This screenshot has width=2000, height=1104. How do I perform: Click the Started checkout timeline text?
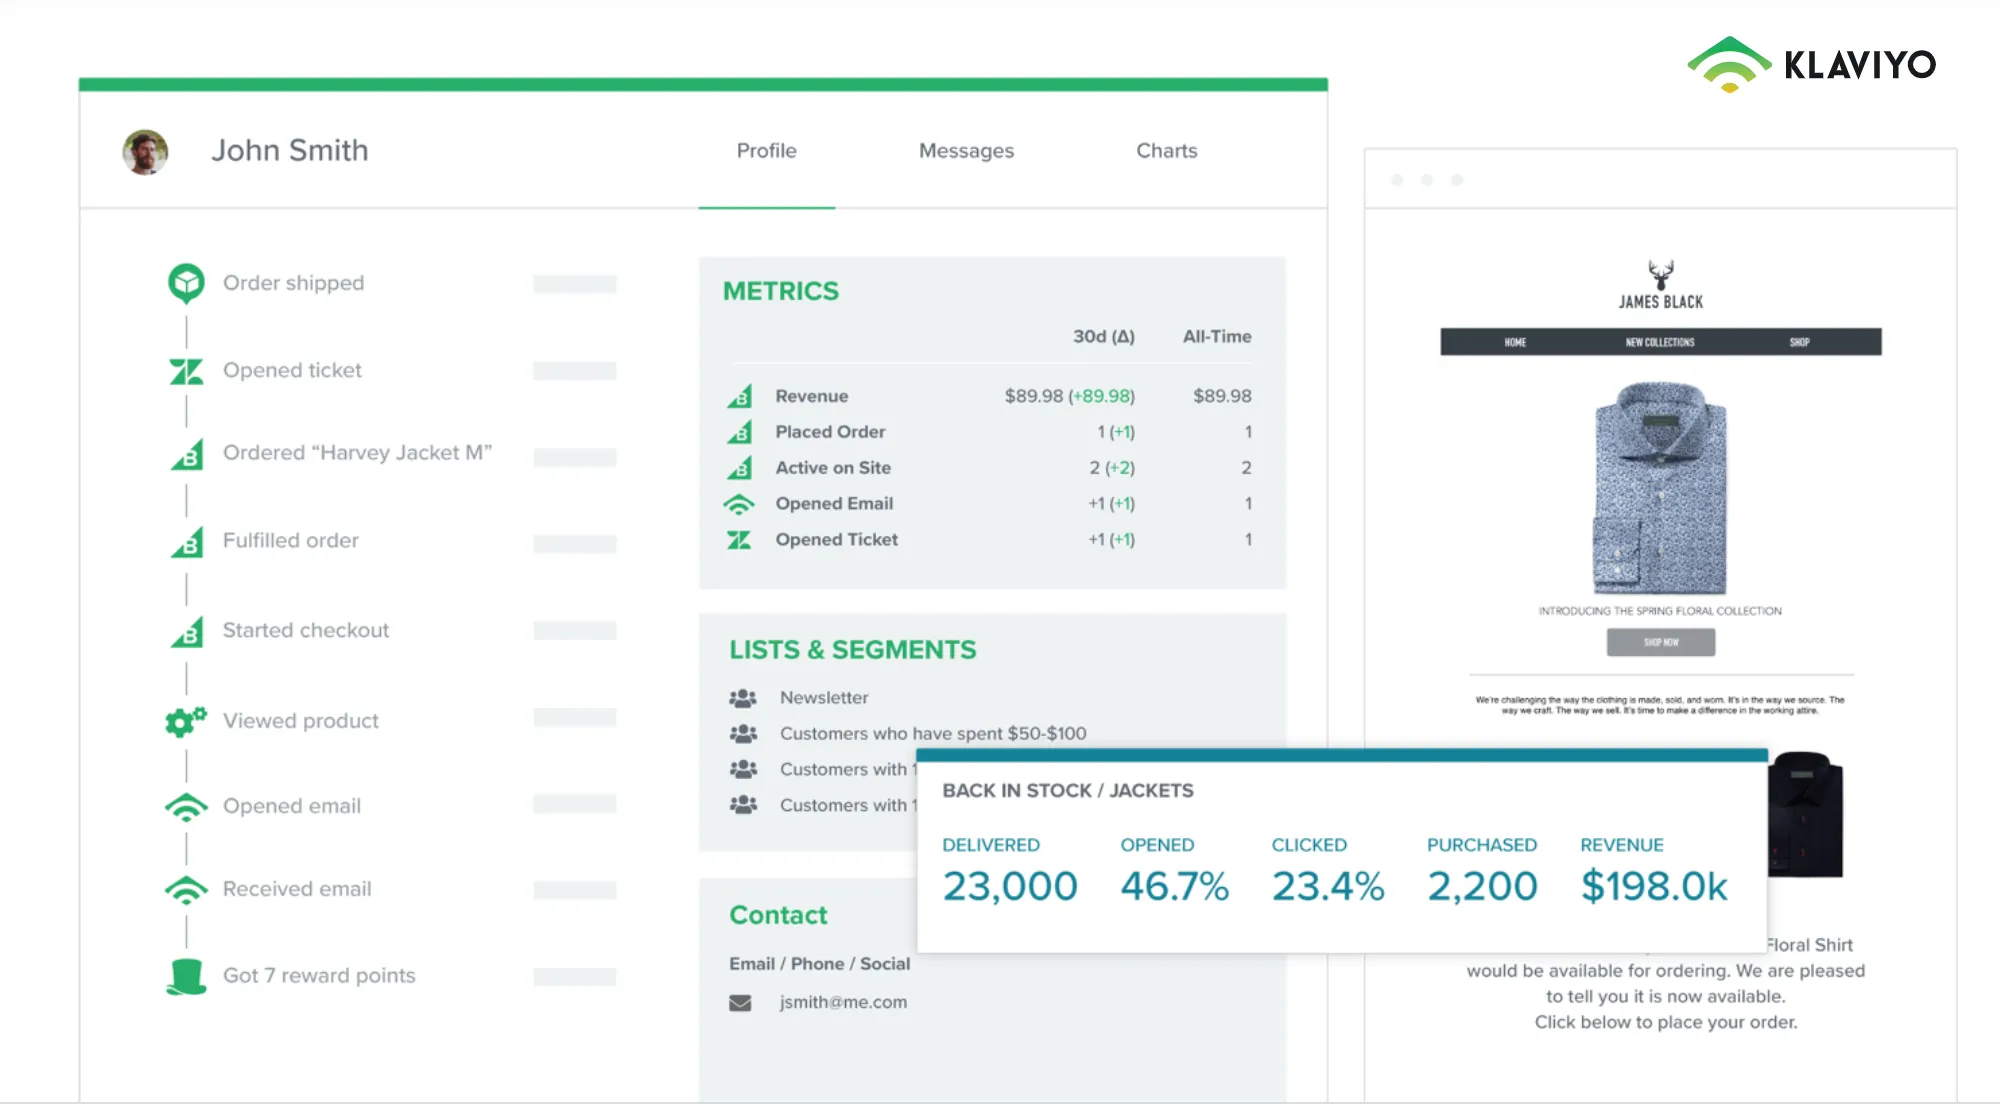coord(305,631)
